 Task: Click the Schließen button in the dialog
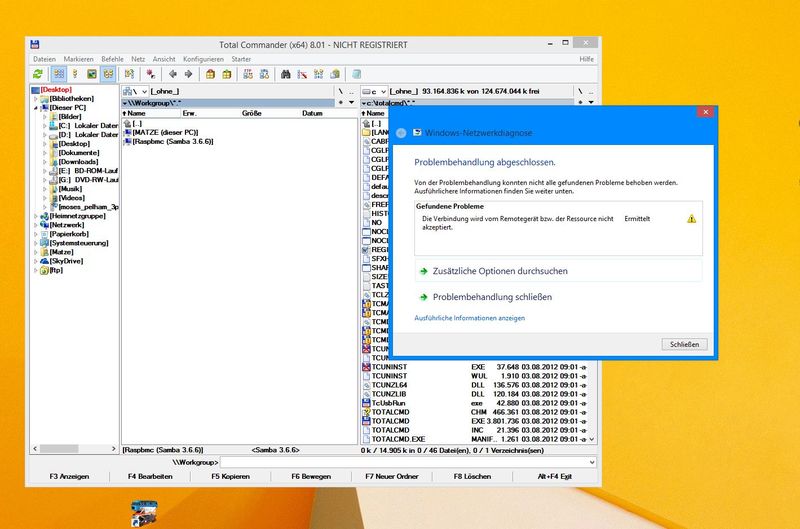tap(684, 344)
